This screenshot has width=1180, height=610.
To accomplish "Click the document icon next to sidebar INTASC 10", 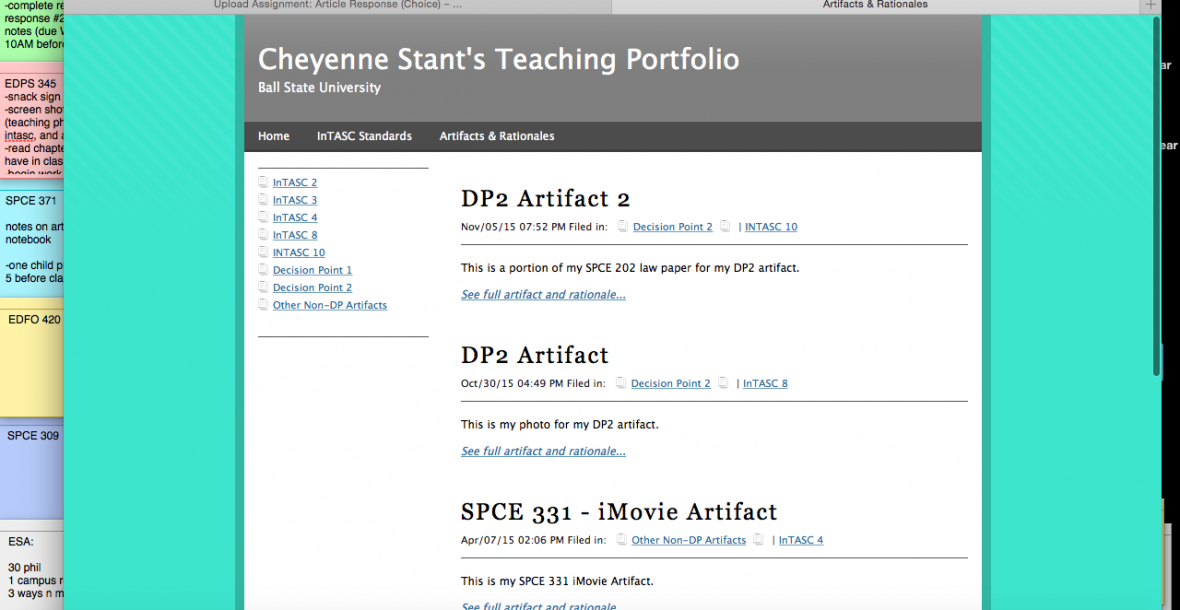I will click(x=263, y=253).
